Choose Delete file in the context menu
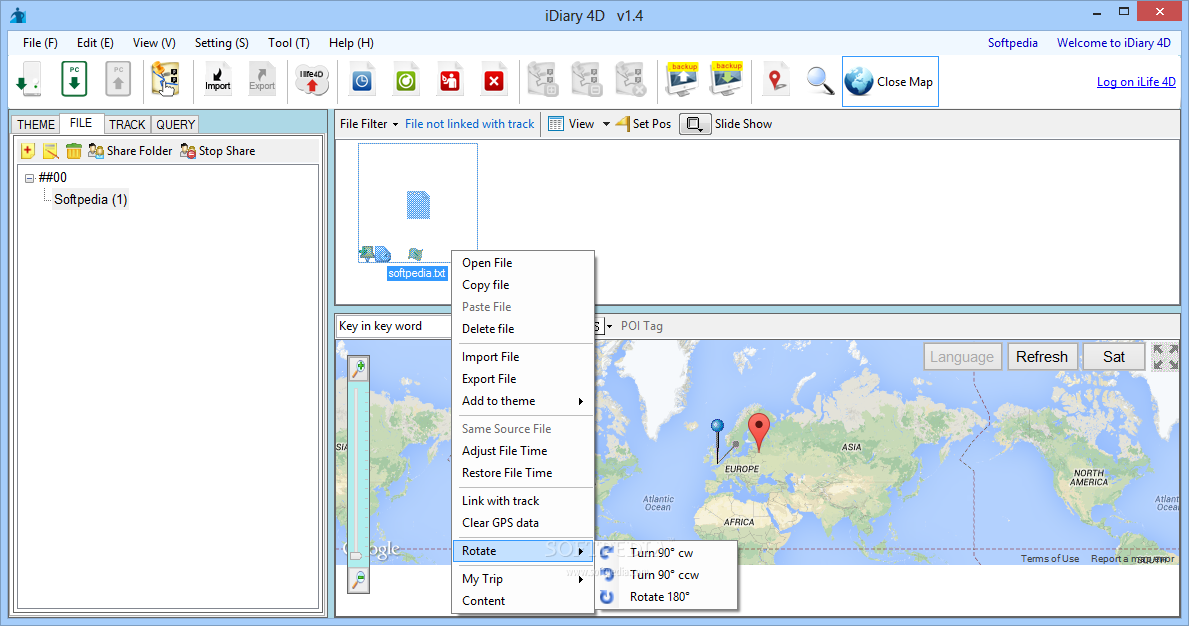The height and width of the screenshot is (626, 1189). coord(522,329)
